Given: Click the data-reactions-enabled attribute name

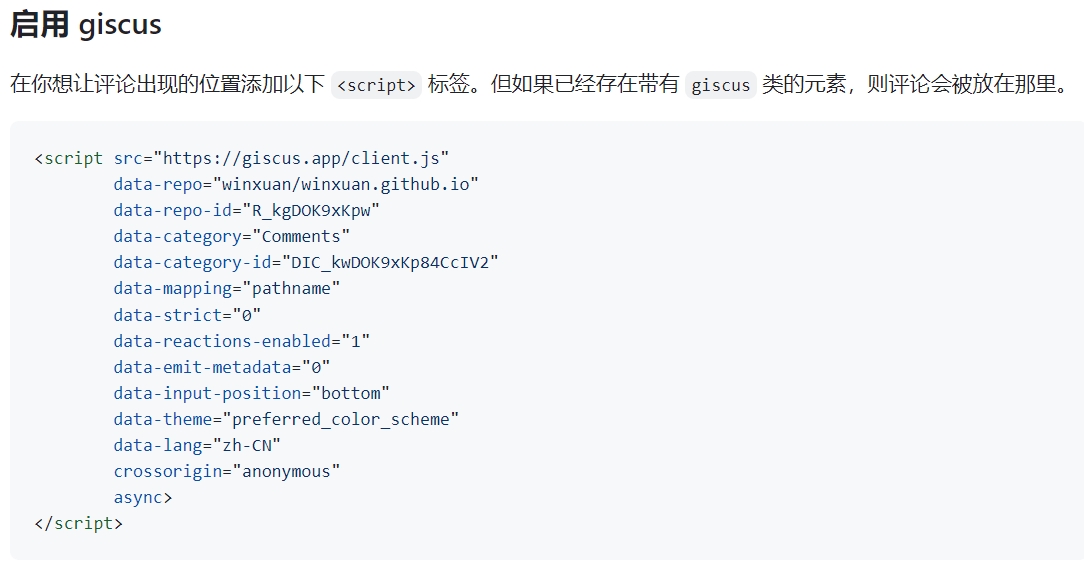Looking at the screenshot, I should (222, 340).
